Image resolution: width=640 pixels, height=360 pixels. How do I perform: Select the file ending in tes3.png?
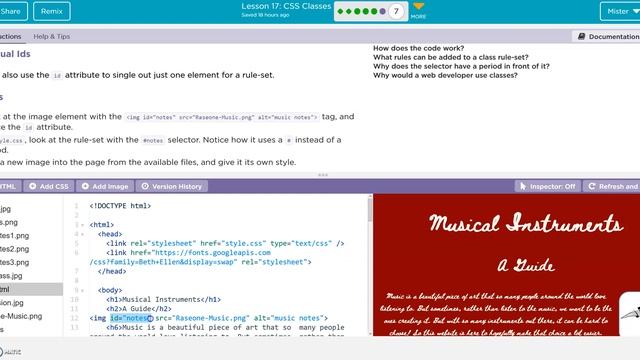(15, 262)
